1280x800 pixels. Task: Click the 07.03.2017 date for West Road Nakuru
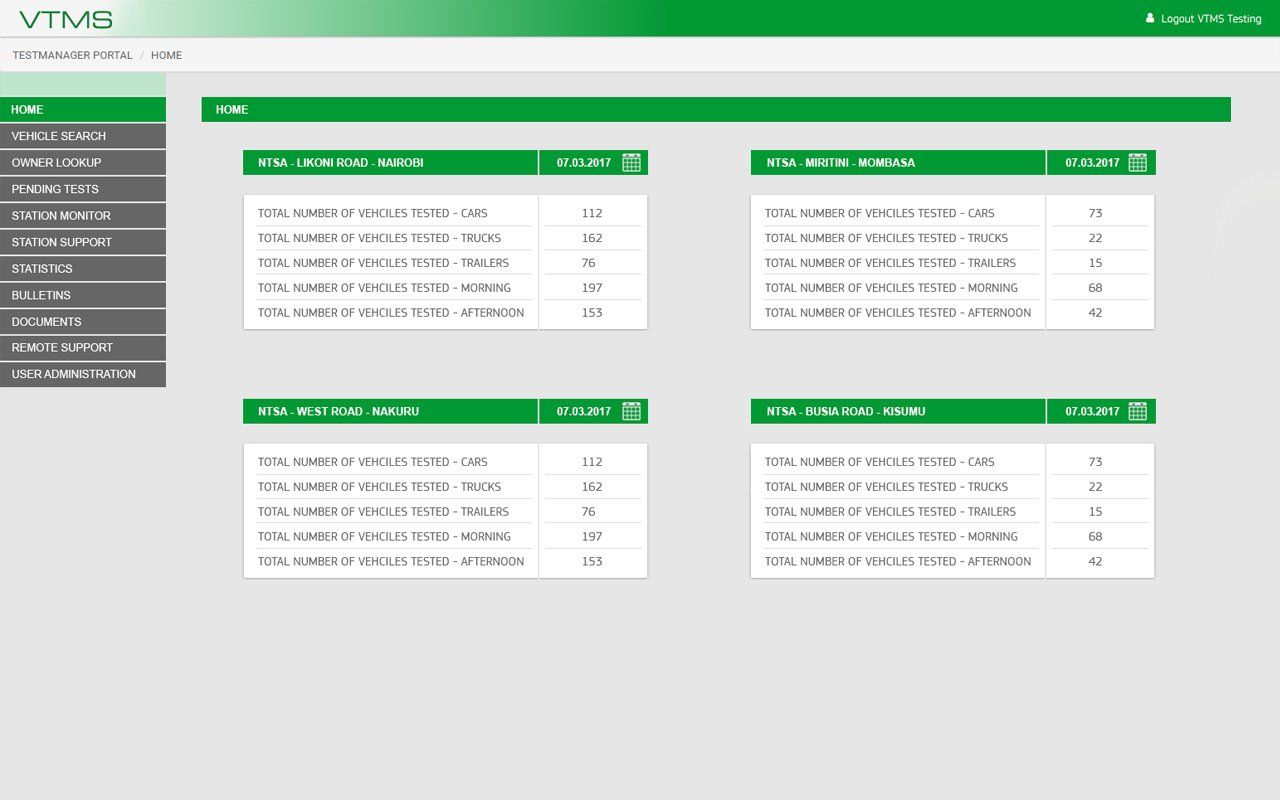[584, 411]
